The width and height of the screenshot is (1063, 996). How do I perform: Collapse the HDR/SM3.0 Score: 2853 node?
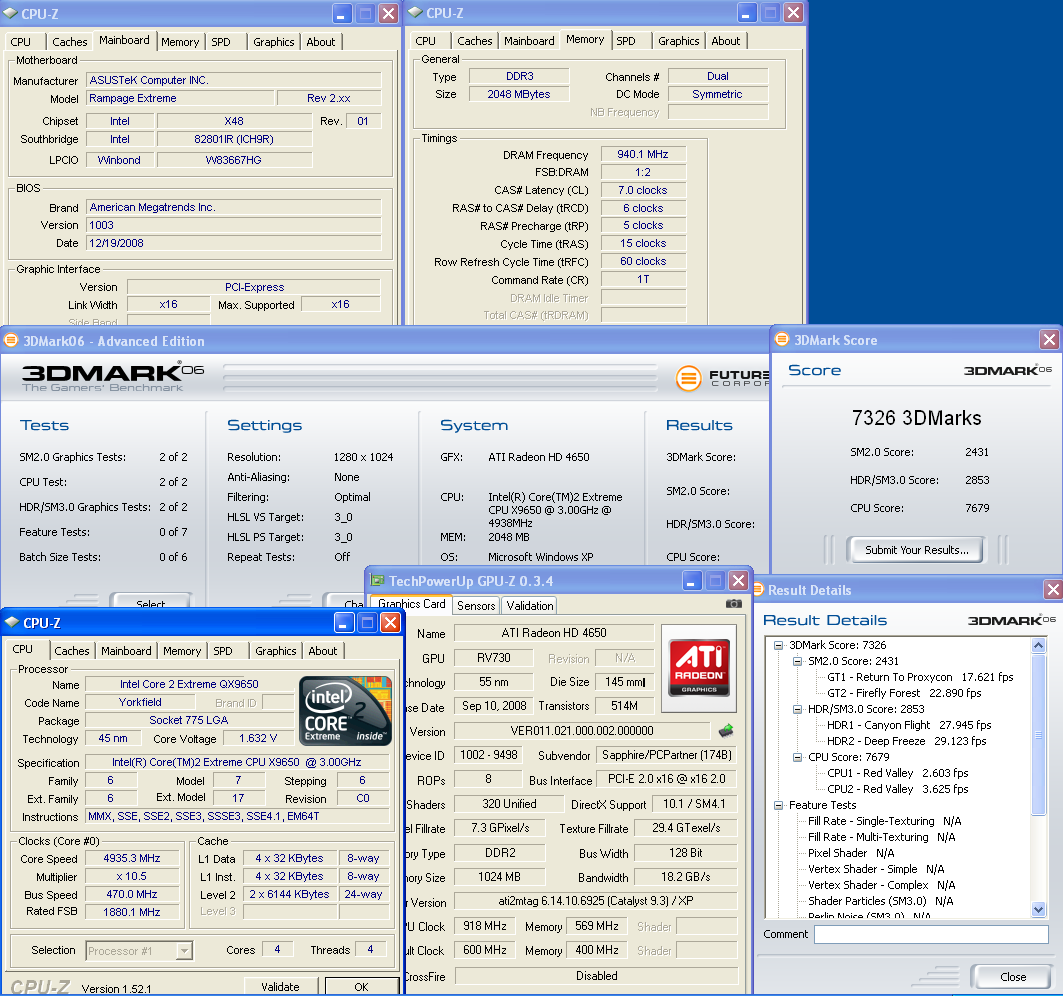point(797,709)
